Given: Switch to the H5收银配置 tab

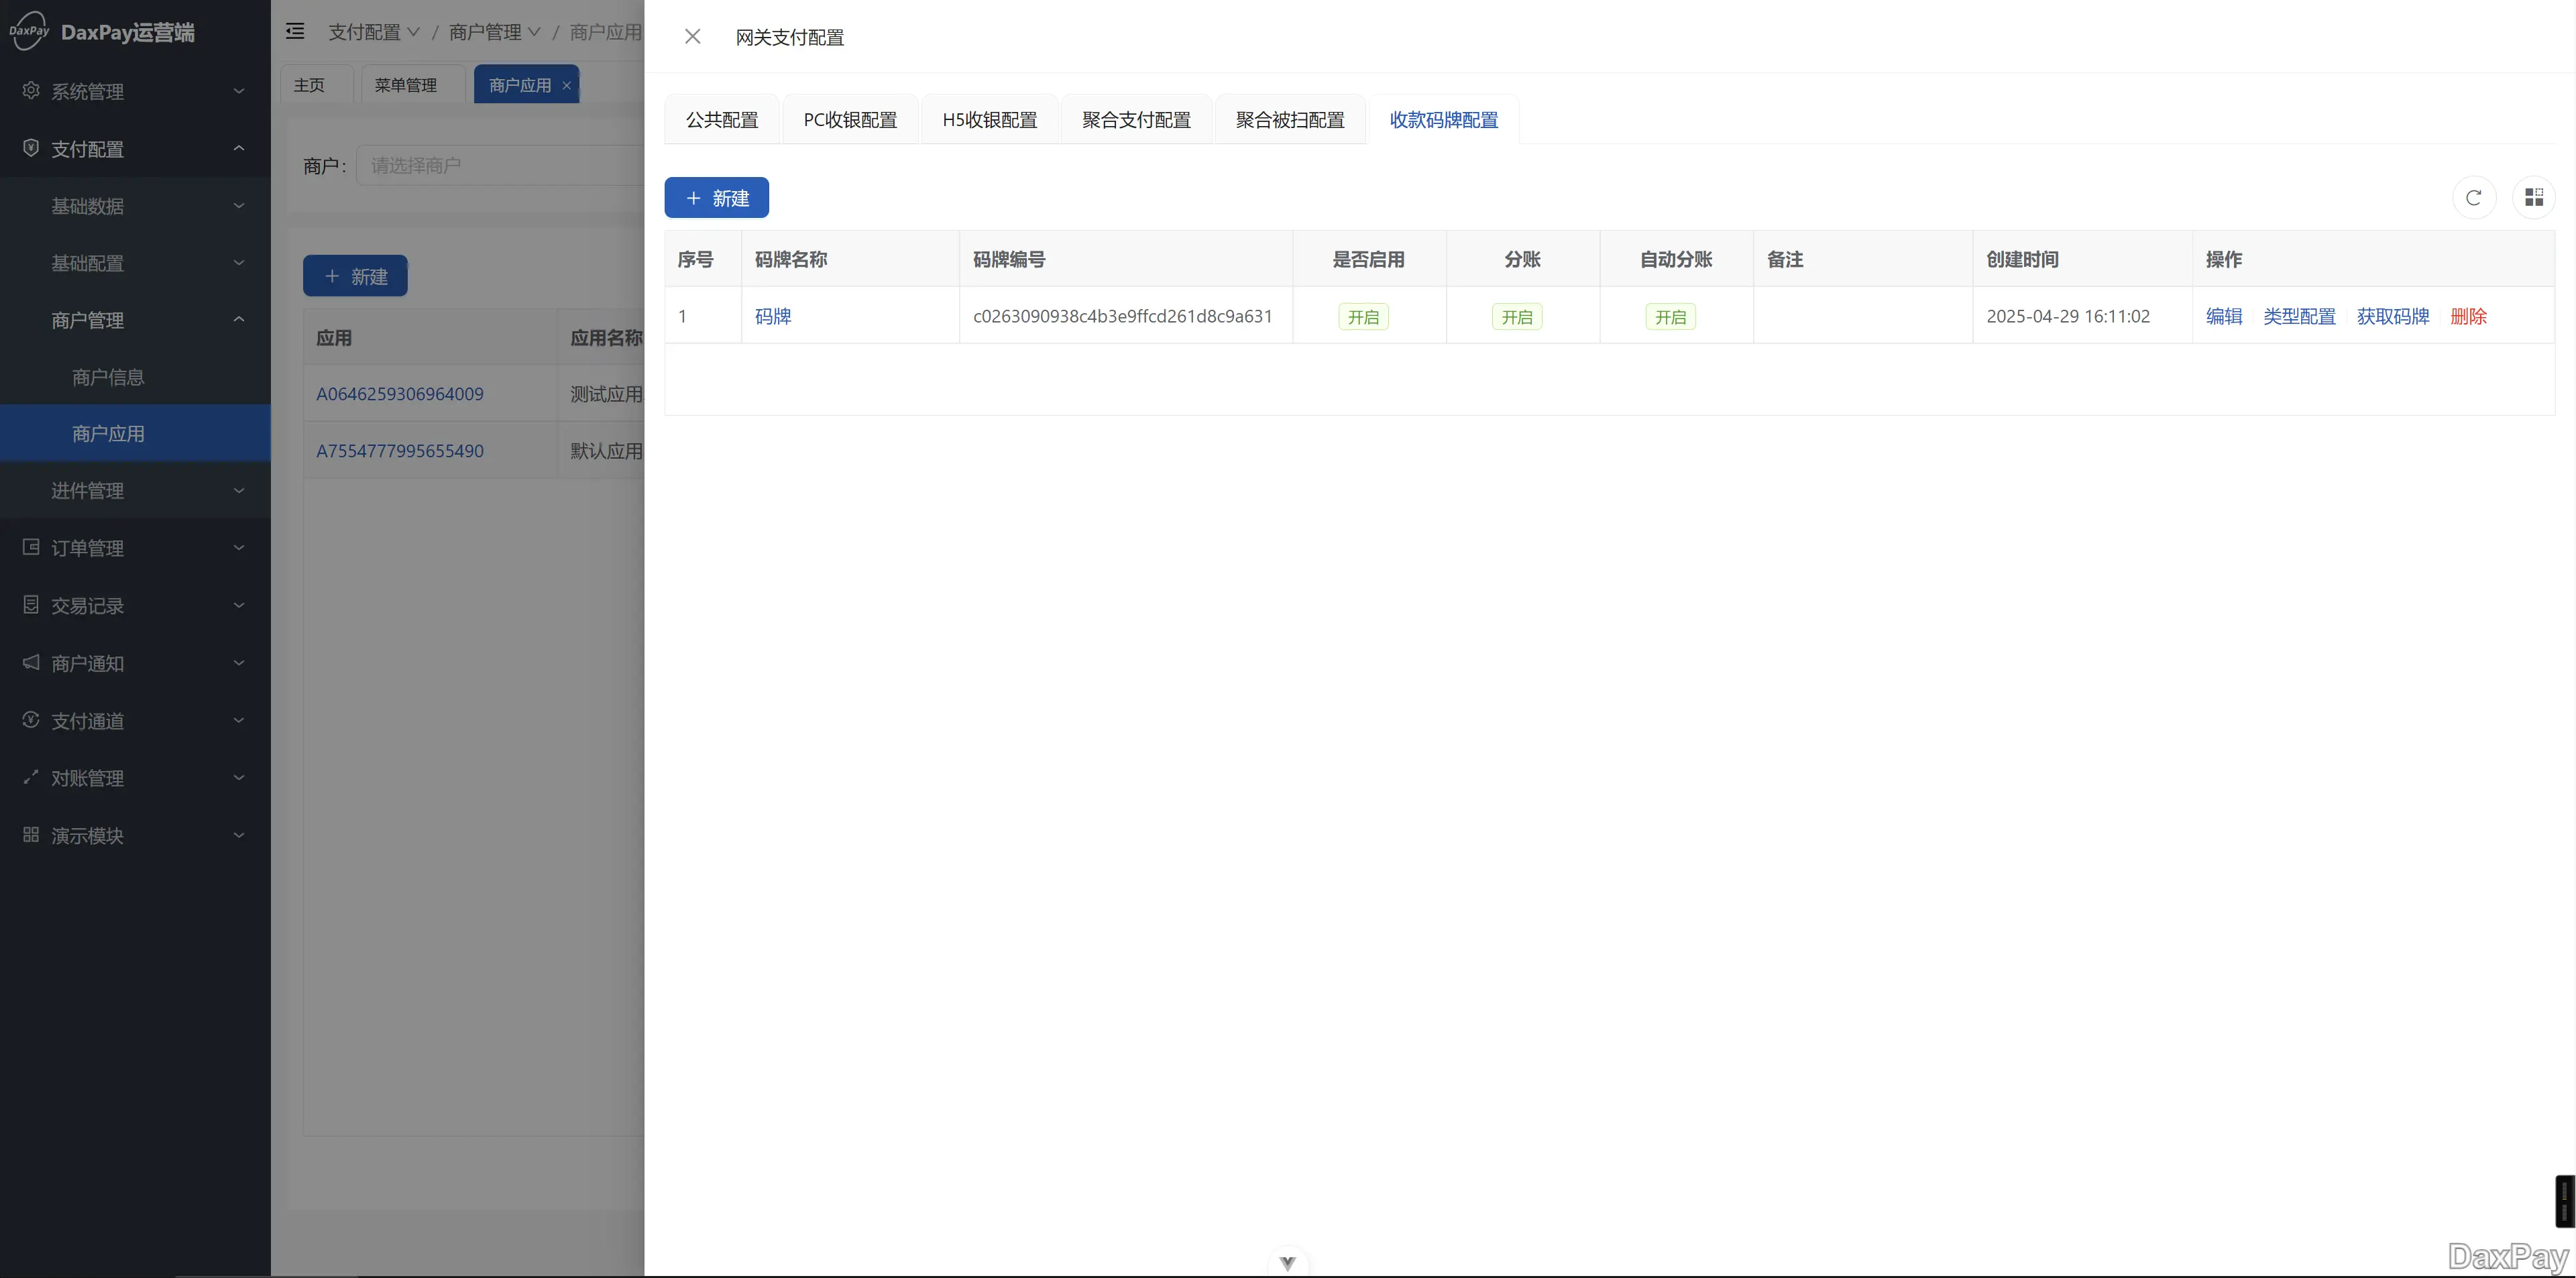Looking at the screenshot, I should 990,120.
